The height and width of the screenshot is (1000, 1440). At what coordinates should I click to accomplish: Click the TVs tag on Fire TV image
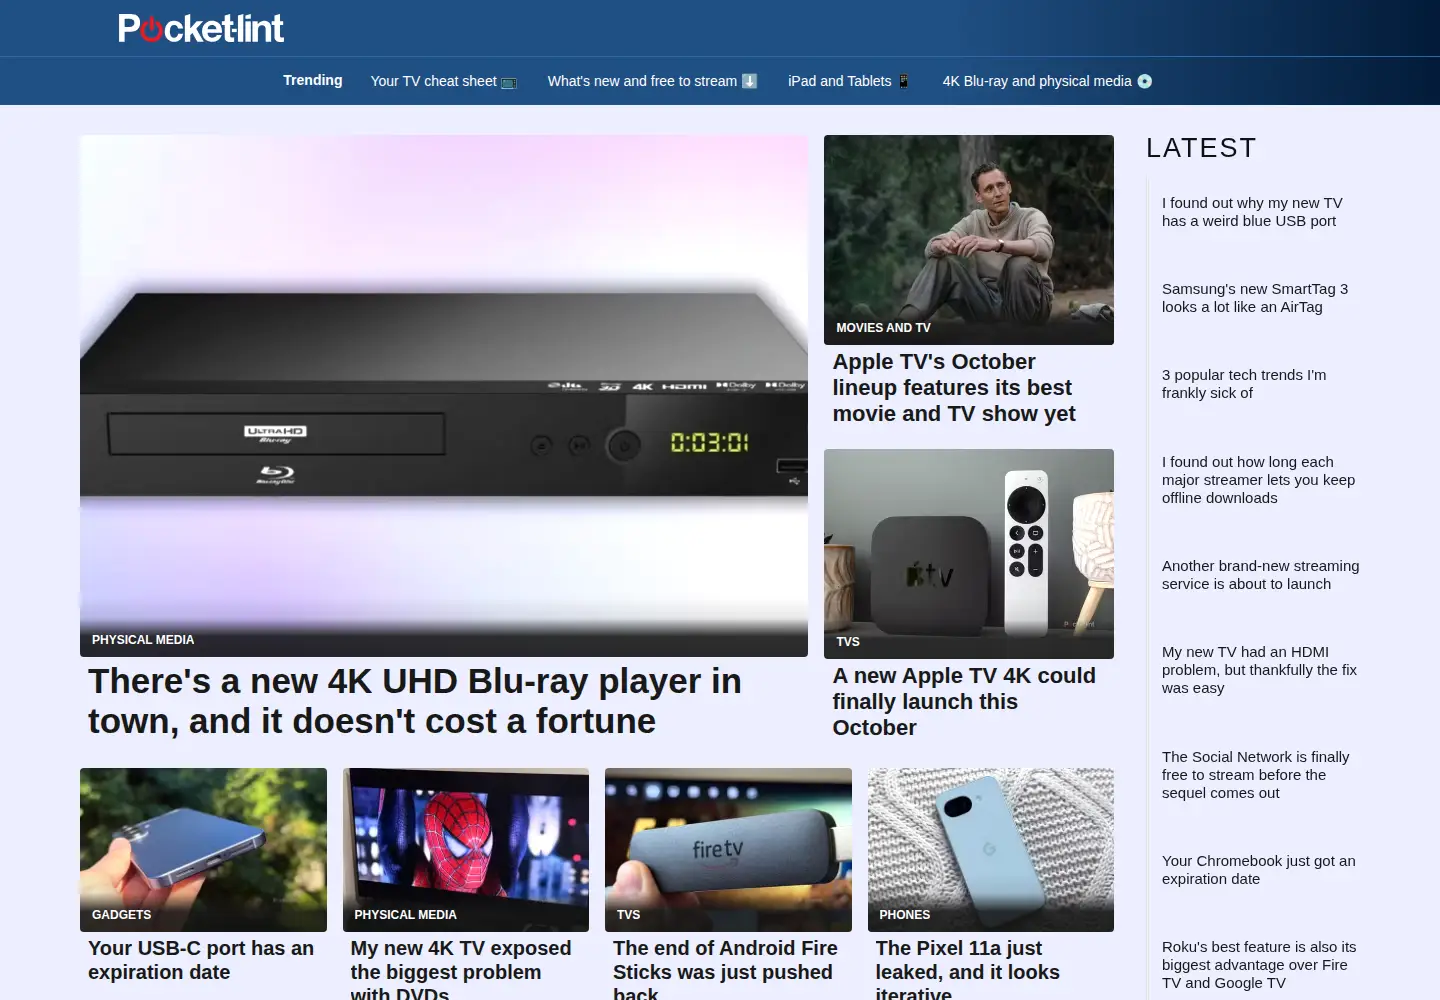(x=629, y=915)
